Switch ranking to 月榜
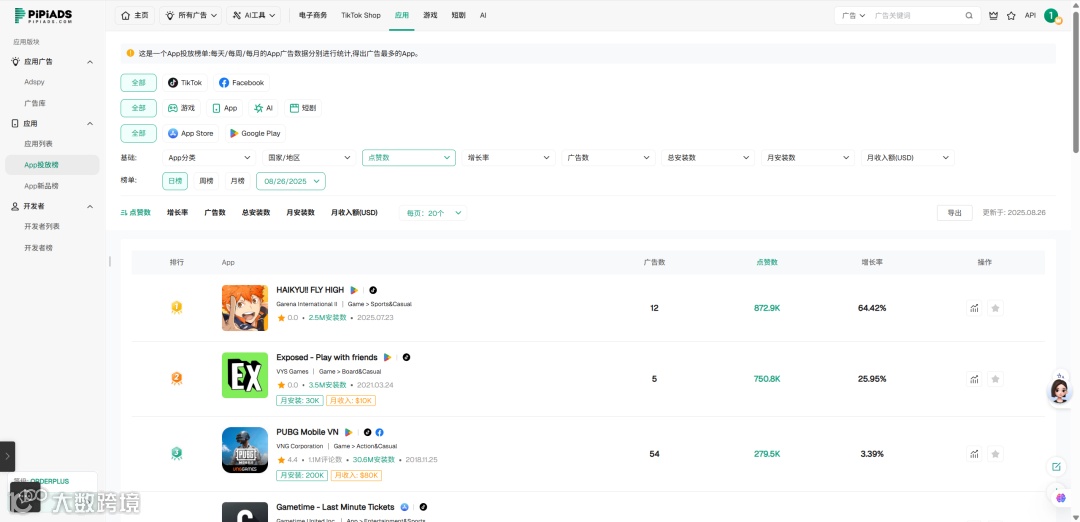Screen dimensions: 1080x522 click(x=238, y=181)
